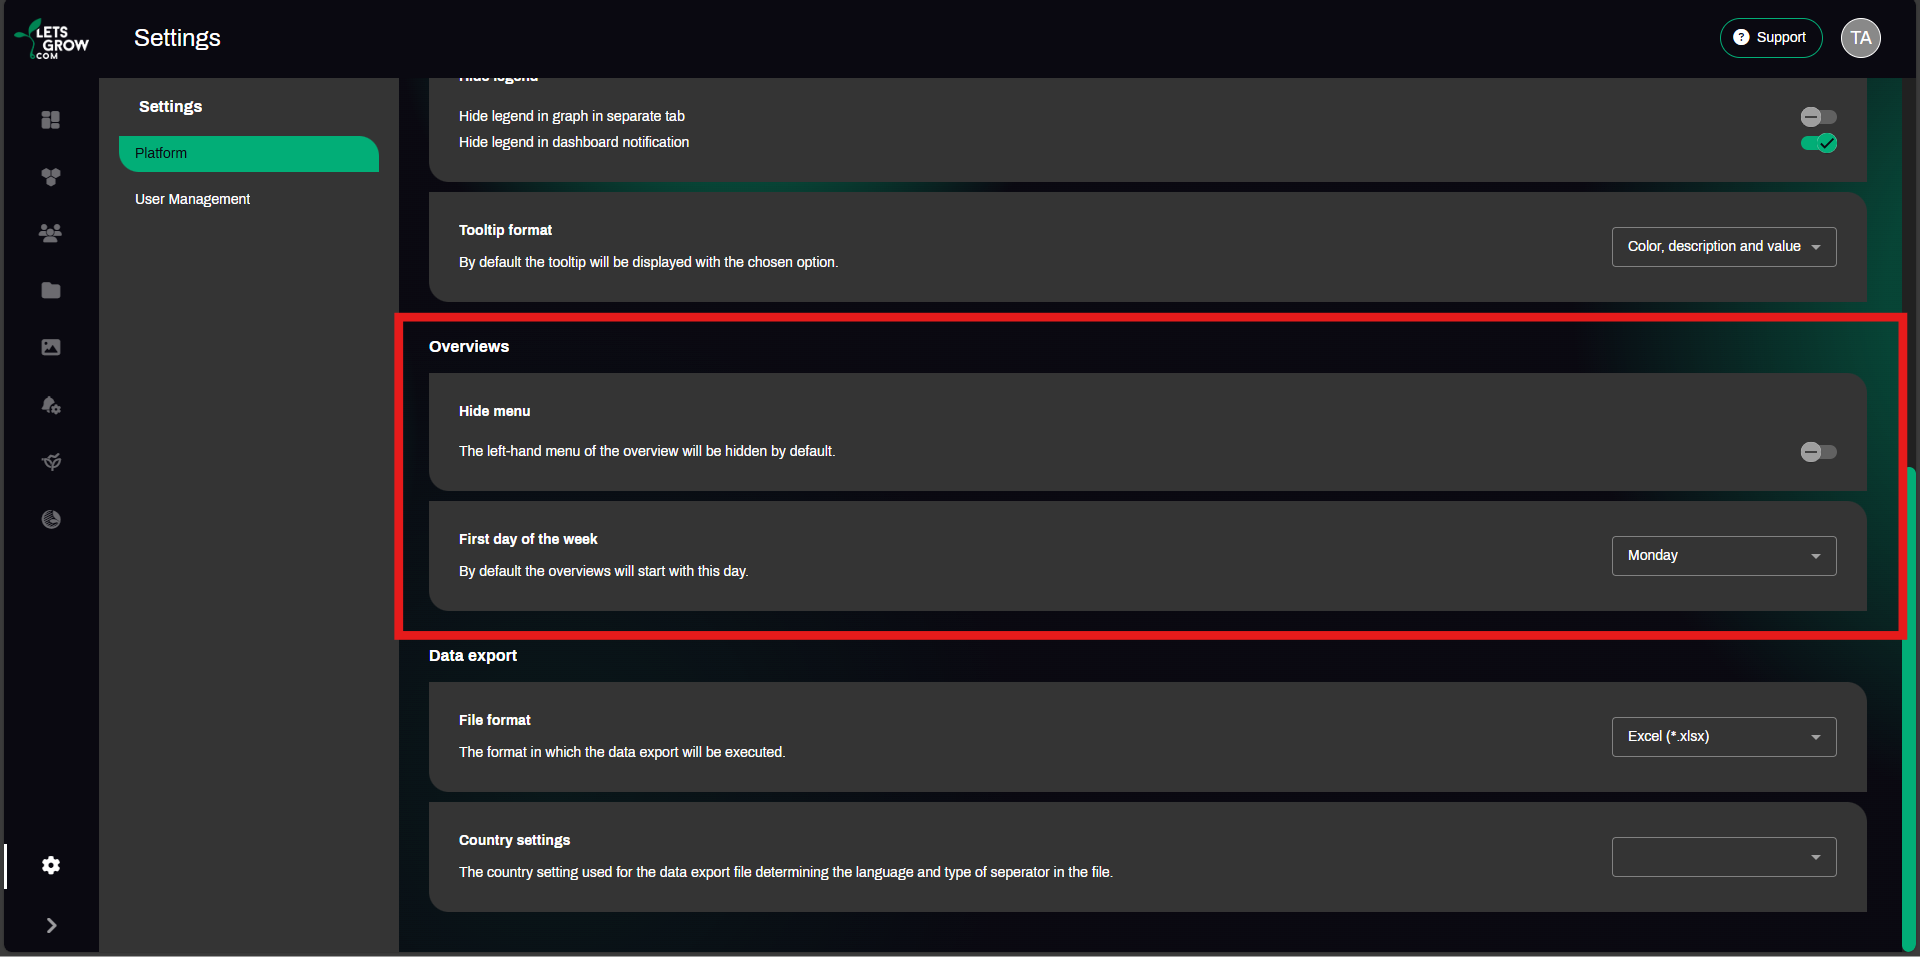Screen dimensions: 1920x957
Task: Select the Platform settings tab
Action: tap(248, 154)
